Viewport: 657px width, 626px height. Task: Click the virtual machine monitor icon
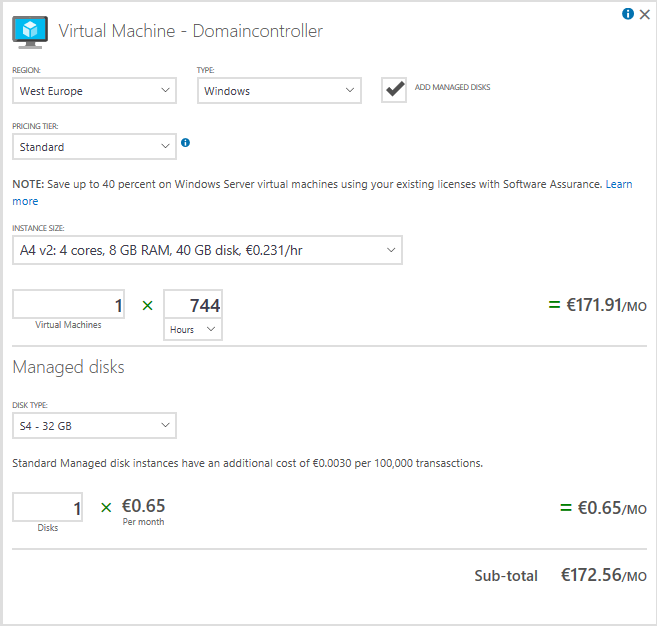[30, 32]
